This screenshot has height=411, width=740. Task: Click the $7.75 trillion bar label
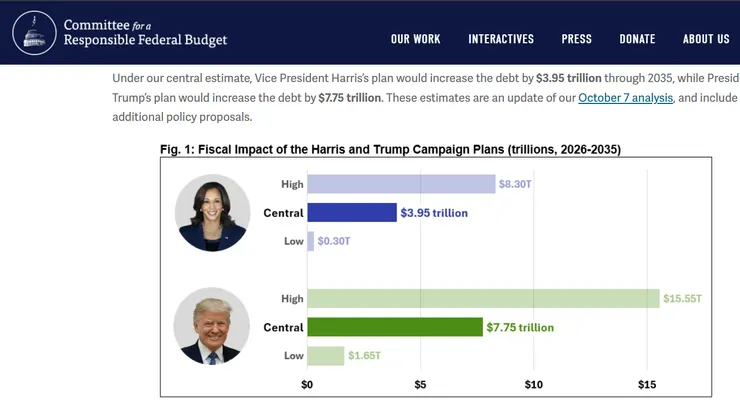point(520,327)
